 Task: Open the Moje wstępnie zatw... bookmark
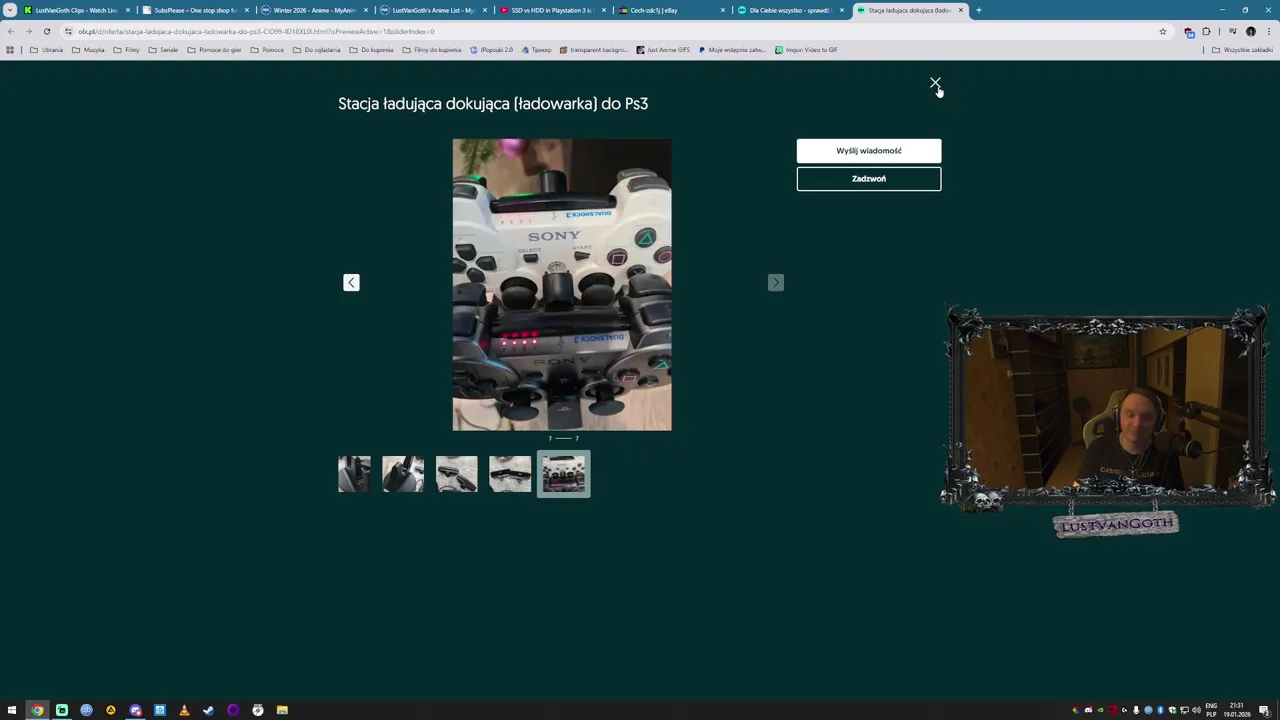tap(732, 50)
